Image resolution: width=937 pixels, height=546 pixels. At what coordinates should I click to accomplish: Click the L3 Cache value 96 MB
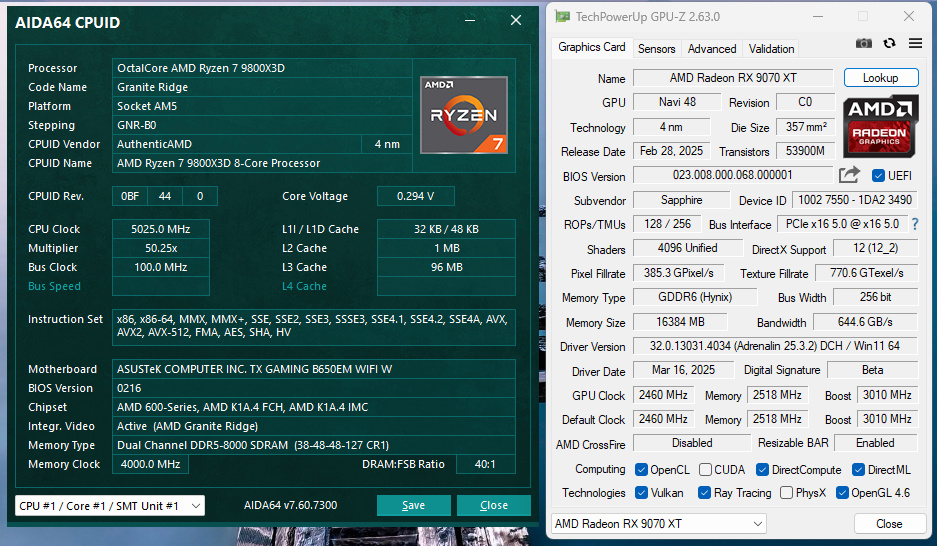click(446, 268)
